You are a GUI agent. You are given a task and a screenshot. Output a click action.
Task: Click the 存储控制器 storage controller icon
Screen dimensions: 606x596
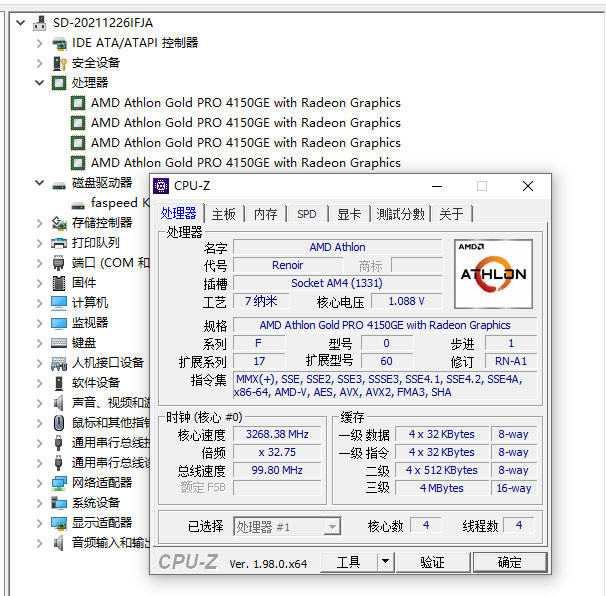tap(59, 223)
